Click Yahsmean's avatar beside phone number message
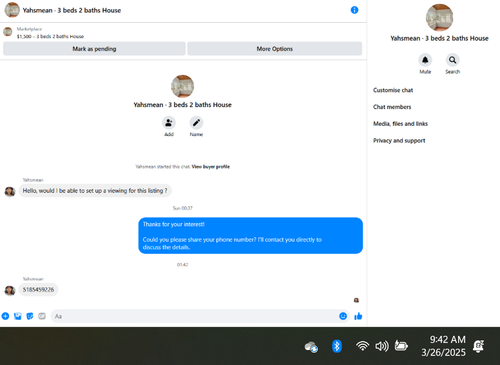 click(10, 290)
